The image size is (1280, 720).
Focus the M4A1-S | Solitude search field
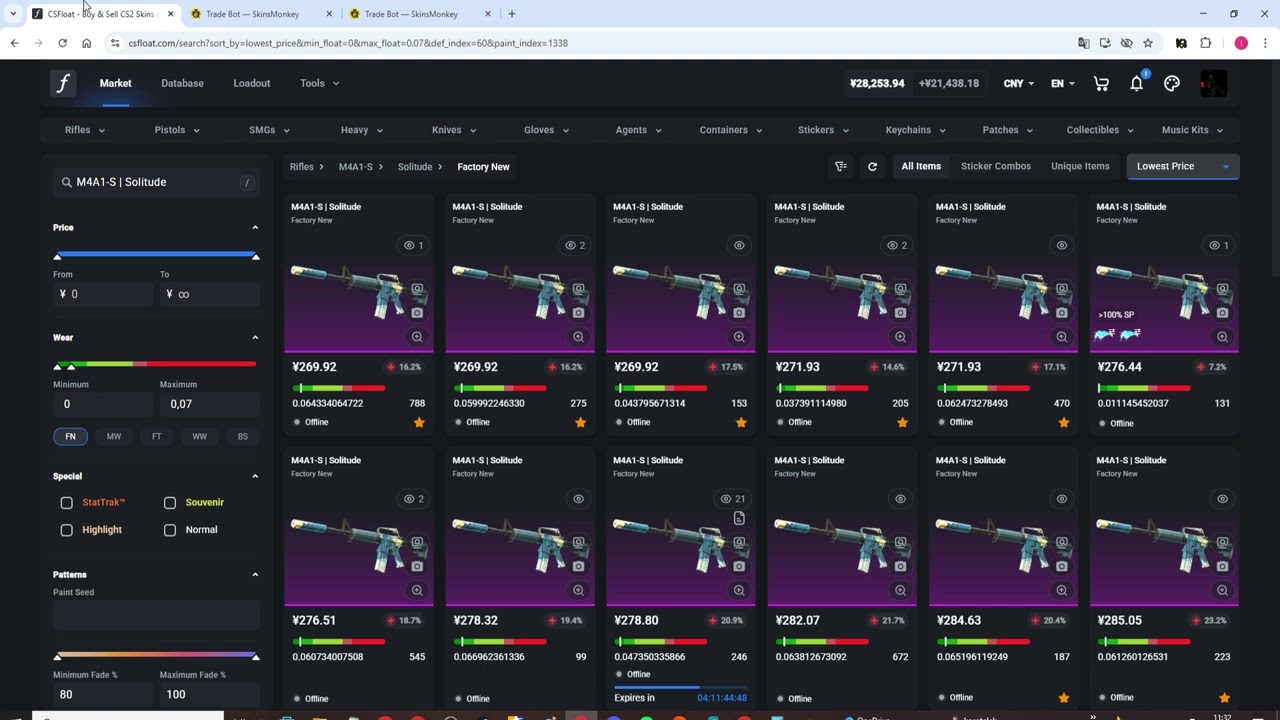(x=156, y=182)
